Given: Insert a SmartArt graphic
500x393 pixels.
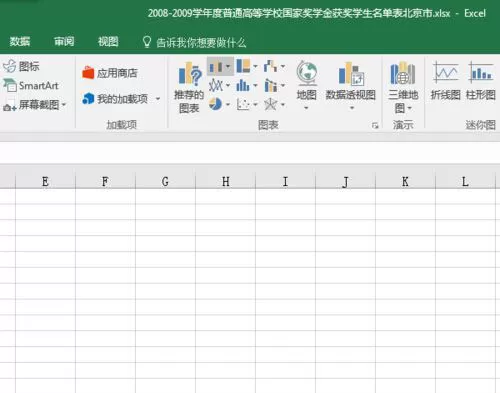Looking at the screenshot, I should [x=31, y=86].
